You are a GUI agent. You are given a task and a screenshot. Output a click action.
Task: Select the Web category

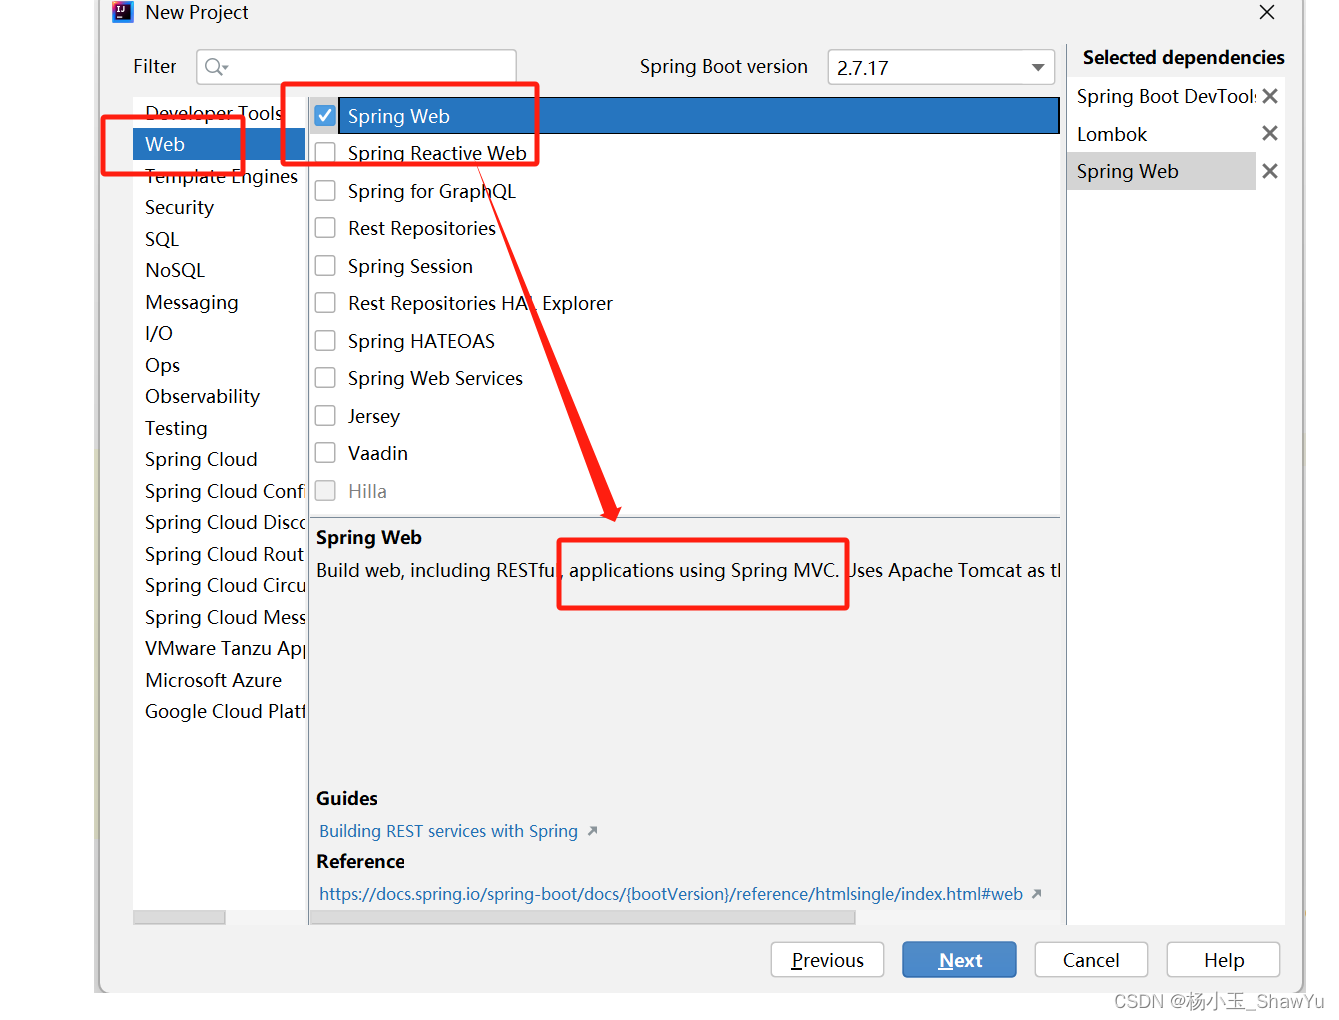click(x=219, y=144)
